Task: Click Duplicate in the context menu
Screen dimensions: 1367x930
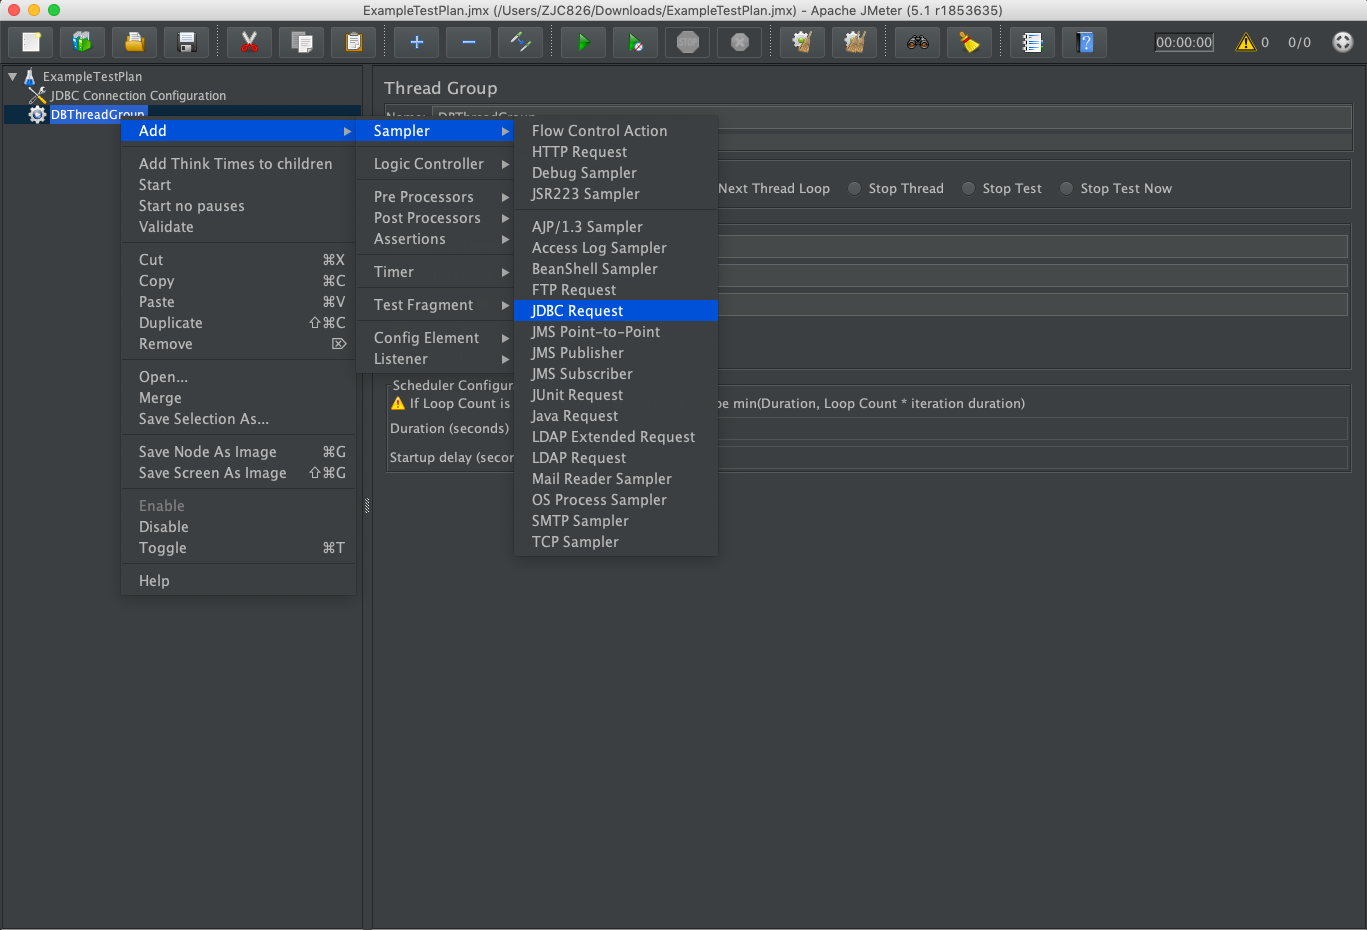Action: click(x=238, y=323)
